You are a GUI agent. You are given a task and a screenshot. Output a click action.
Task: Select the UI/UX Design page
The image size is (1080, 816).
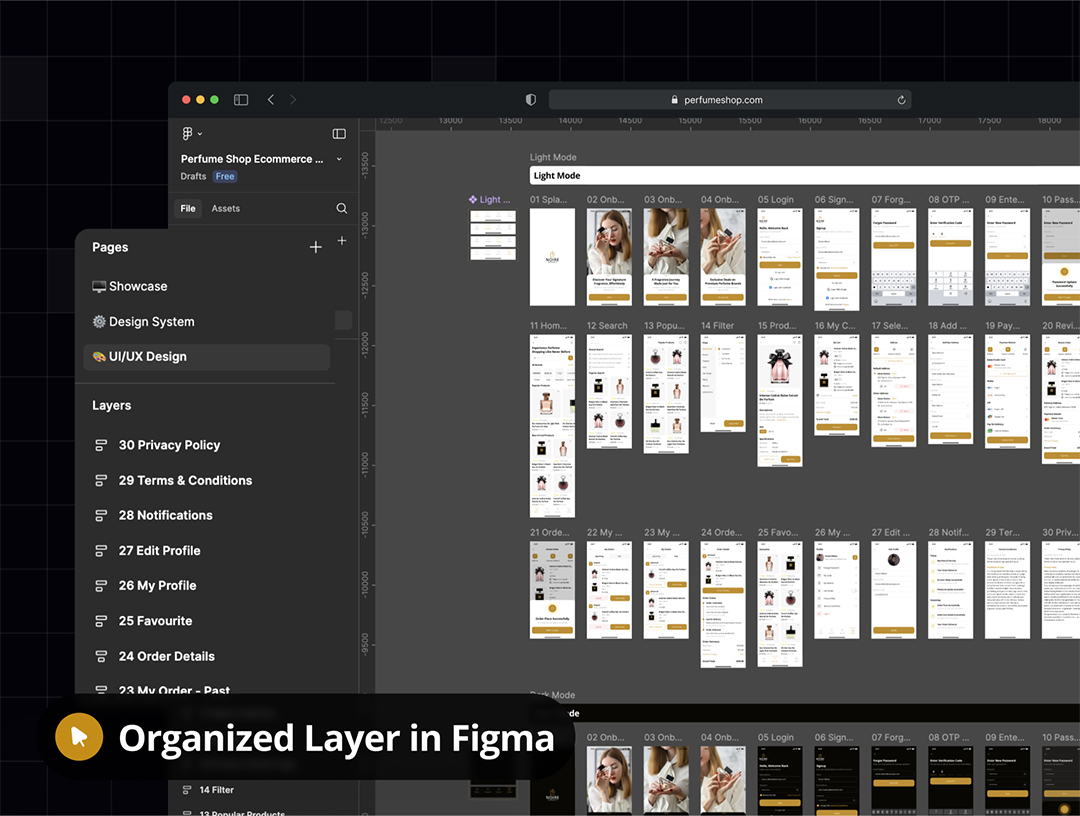pyautogui.click(x=147, y=357)
